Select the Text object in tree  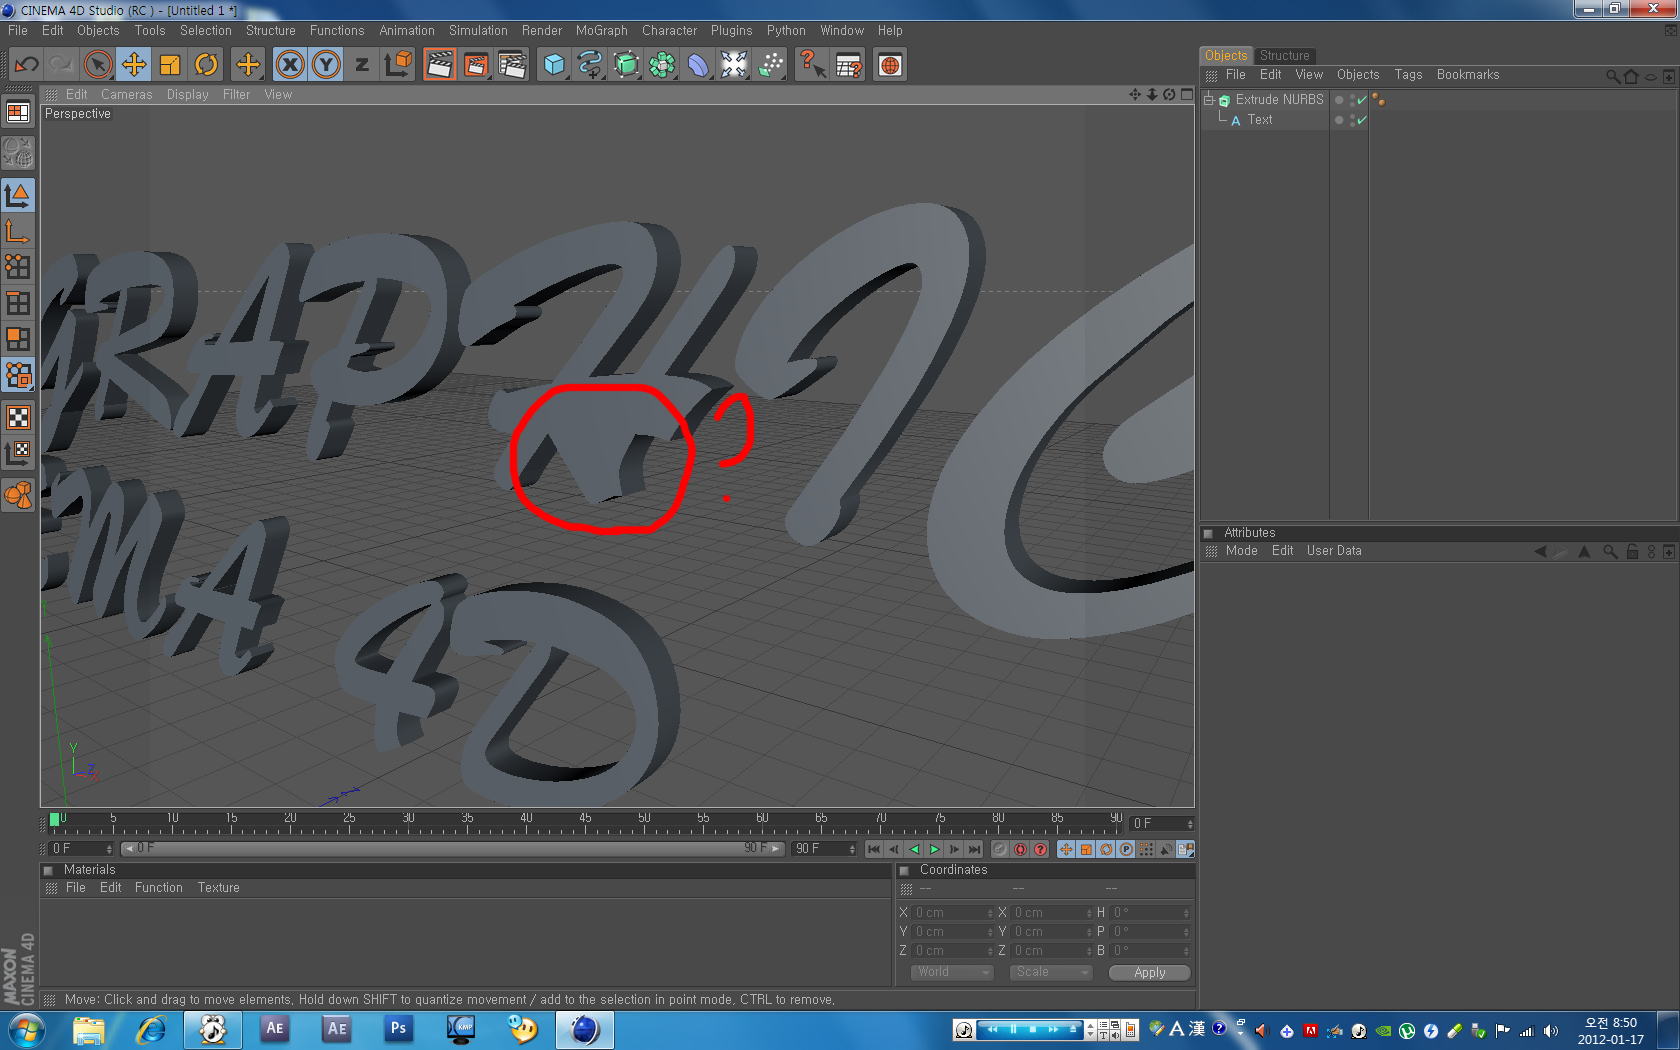[x=1260, y=120]
